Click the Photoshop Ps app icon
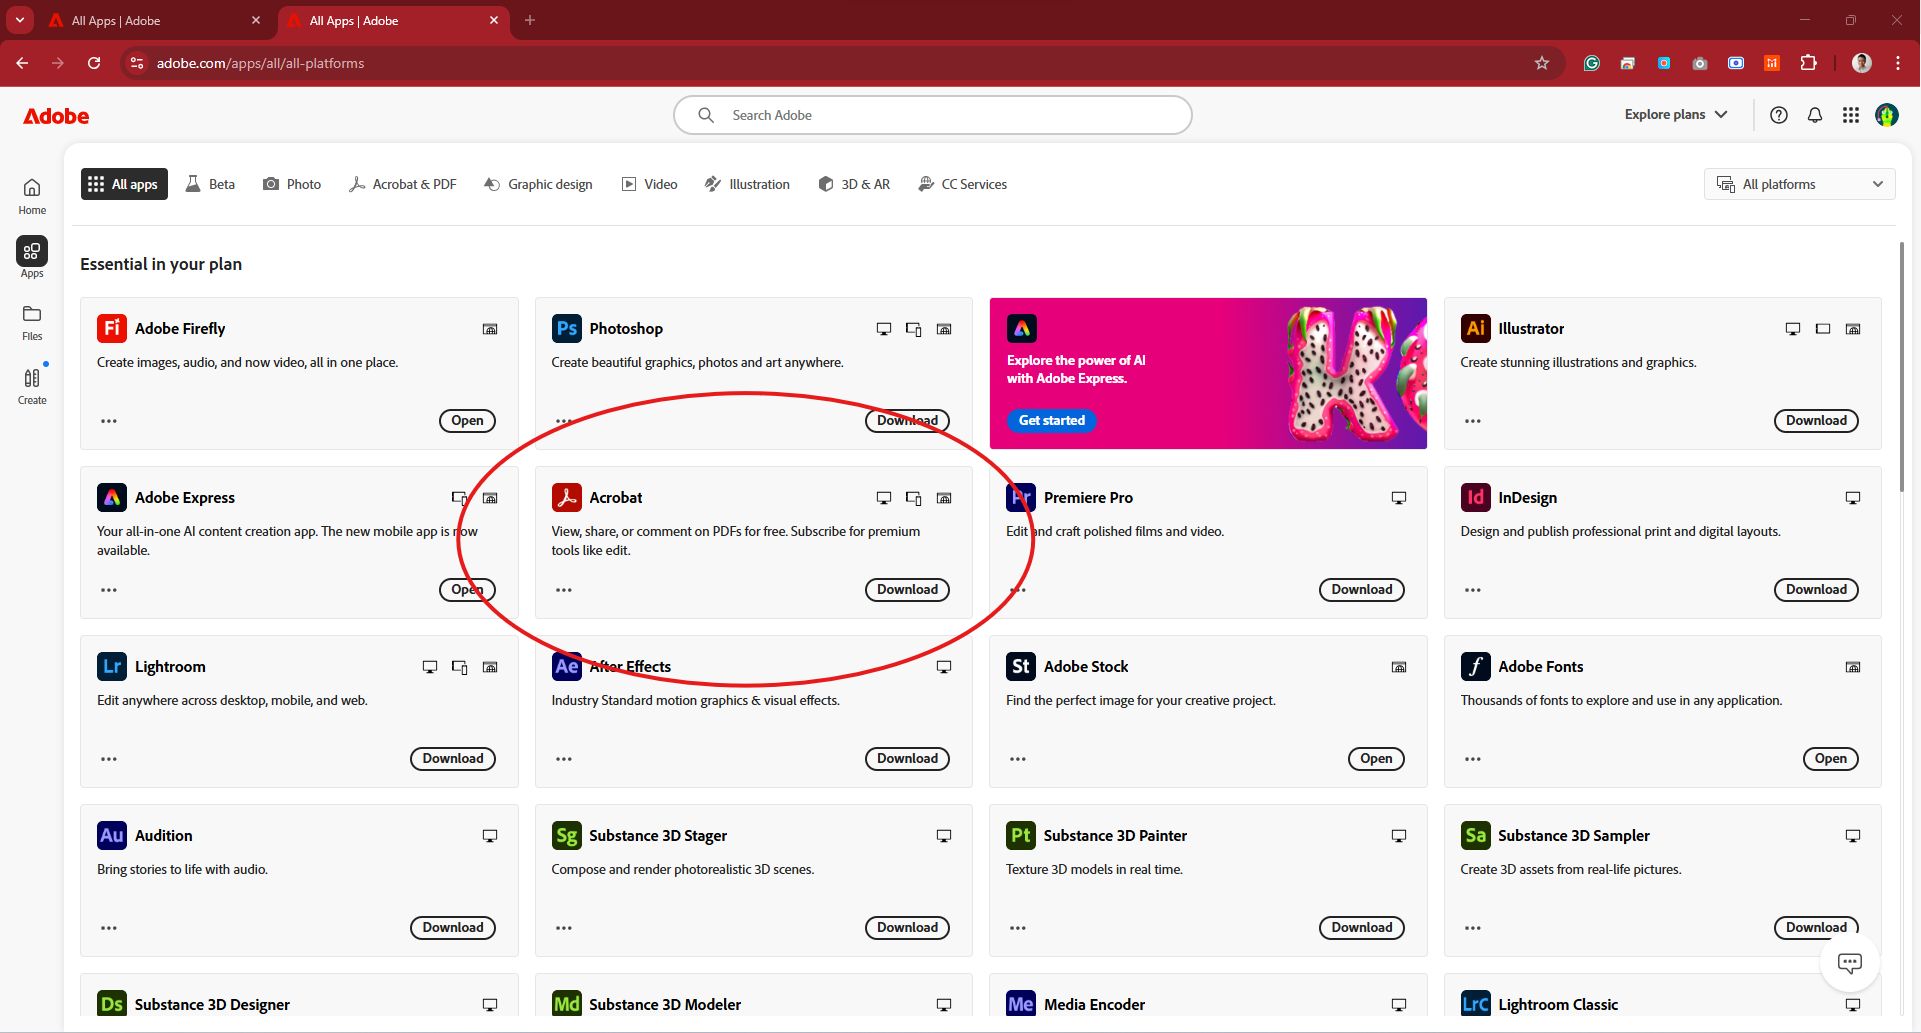1921x1033 pixels. [x=567, y=328]
